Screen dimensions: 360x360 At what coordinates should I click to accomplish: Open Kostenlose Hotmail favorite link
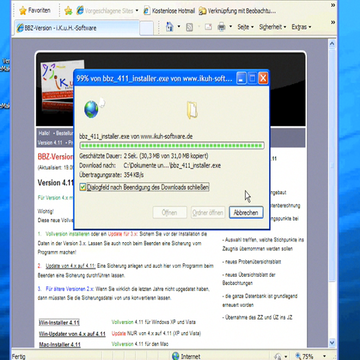point(169,11)
